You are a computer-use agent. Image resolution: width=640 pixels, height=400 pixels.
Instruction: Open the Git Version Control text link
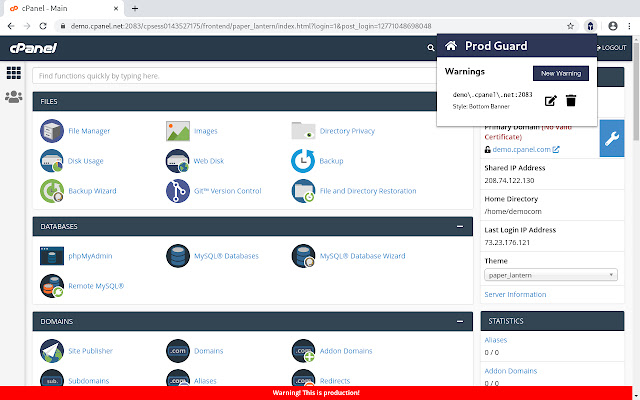(x=227, y=191)
